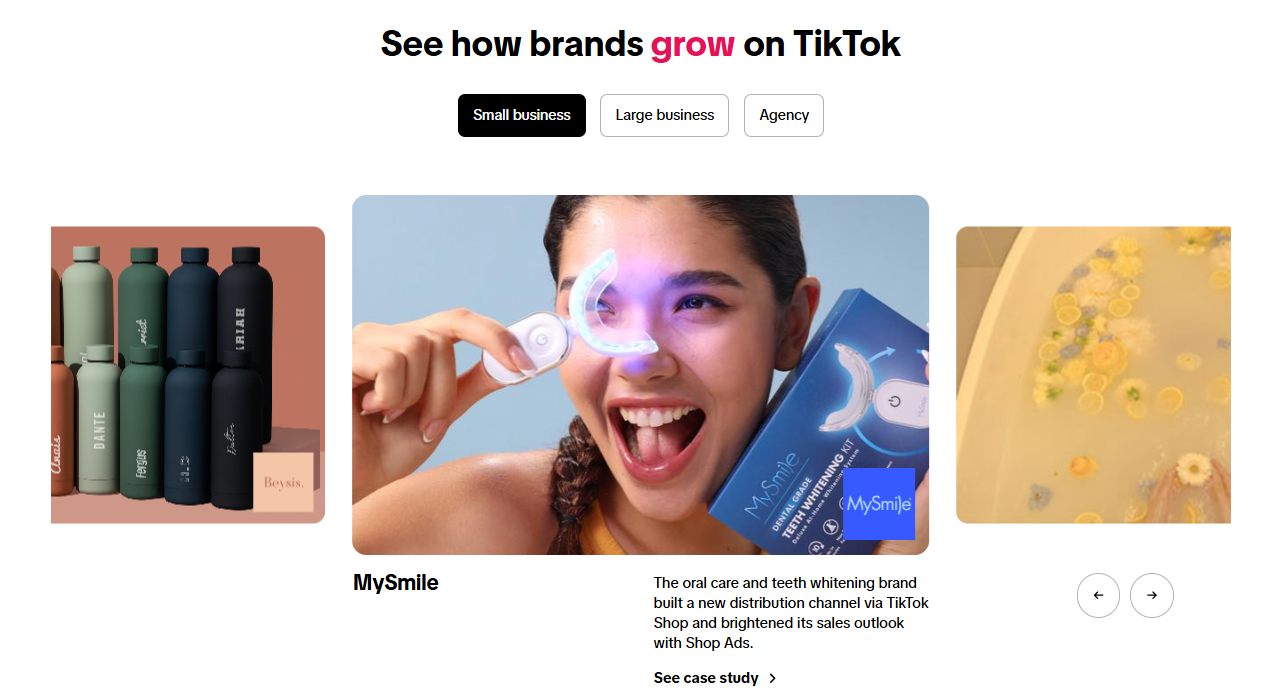Image resolution: width=1276 pixels, height=696 pixels.
Task: Open the Agency tab
Action: coord(784,115)
